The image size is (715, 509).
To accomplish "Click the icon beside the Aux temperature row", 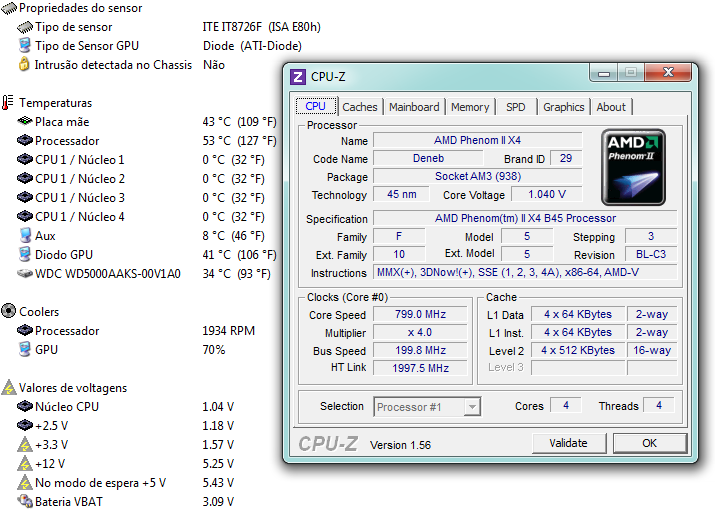I will point(25,236).
